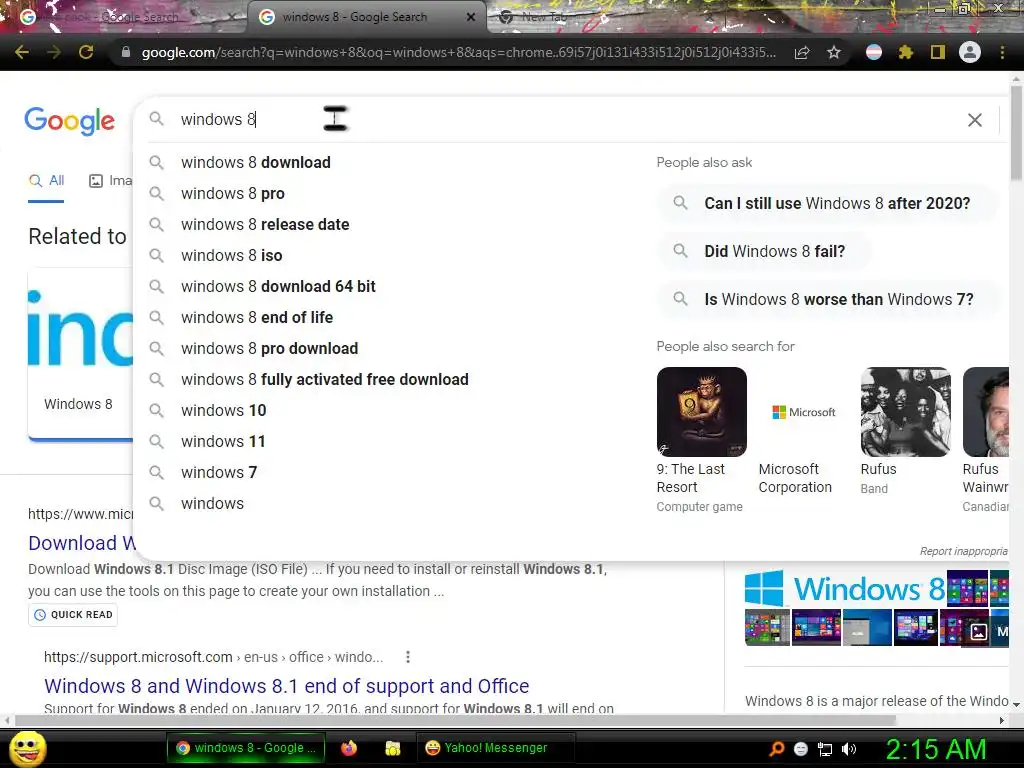Select the Images search filter tab
The image size is (1024, 768).
coord(110,181)
